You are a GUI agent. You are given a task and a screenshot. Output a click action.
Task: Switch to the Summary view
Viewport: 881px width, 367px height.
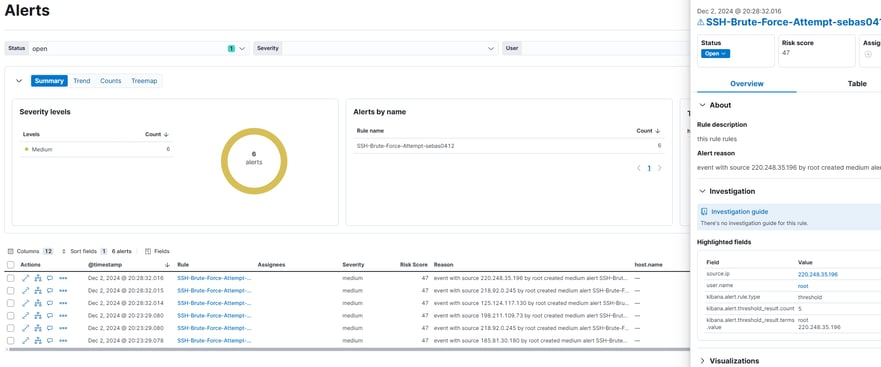[x=49, y=81]
